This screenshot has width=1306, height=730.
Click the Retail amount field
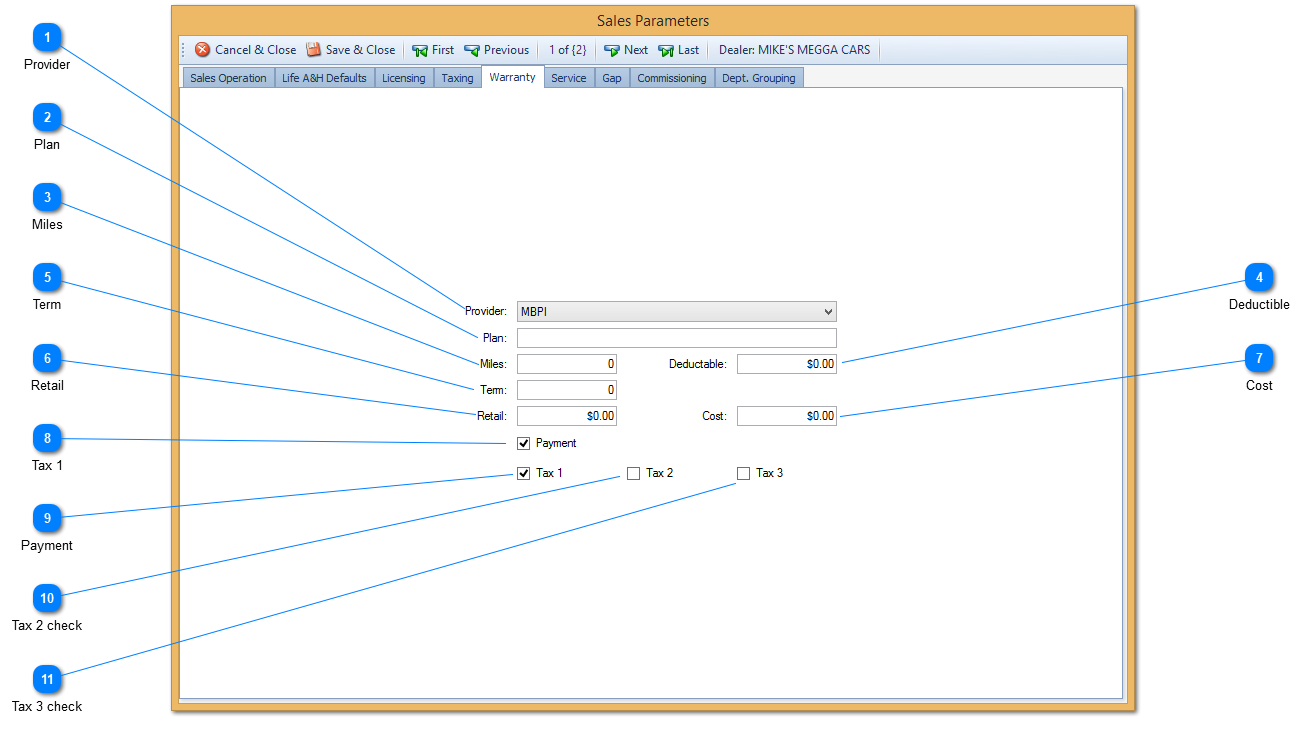567,416
